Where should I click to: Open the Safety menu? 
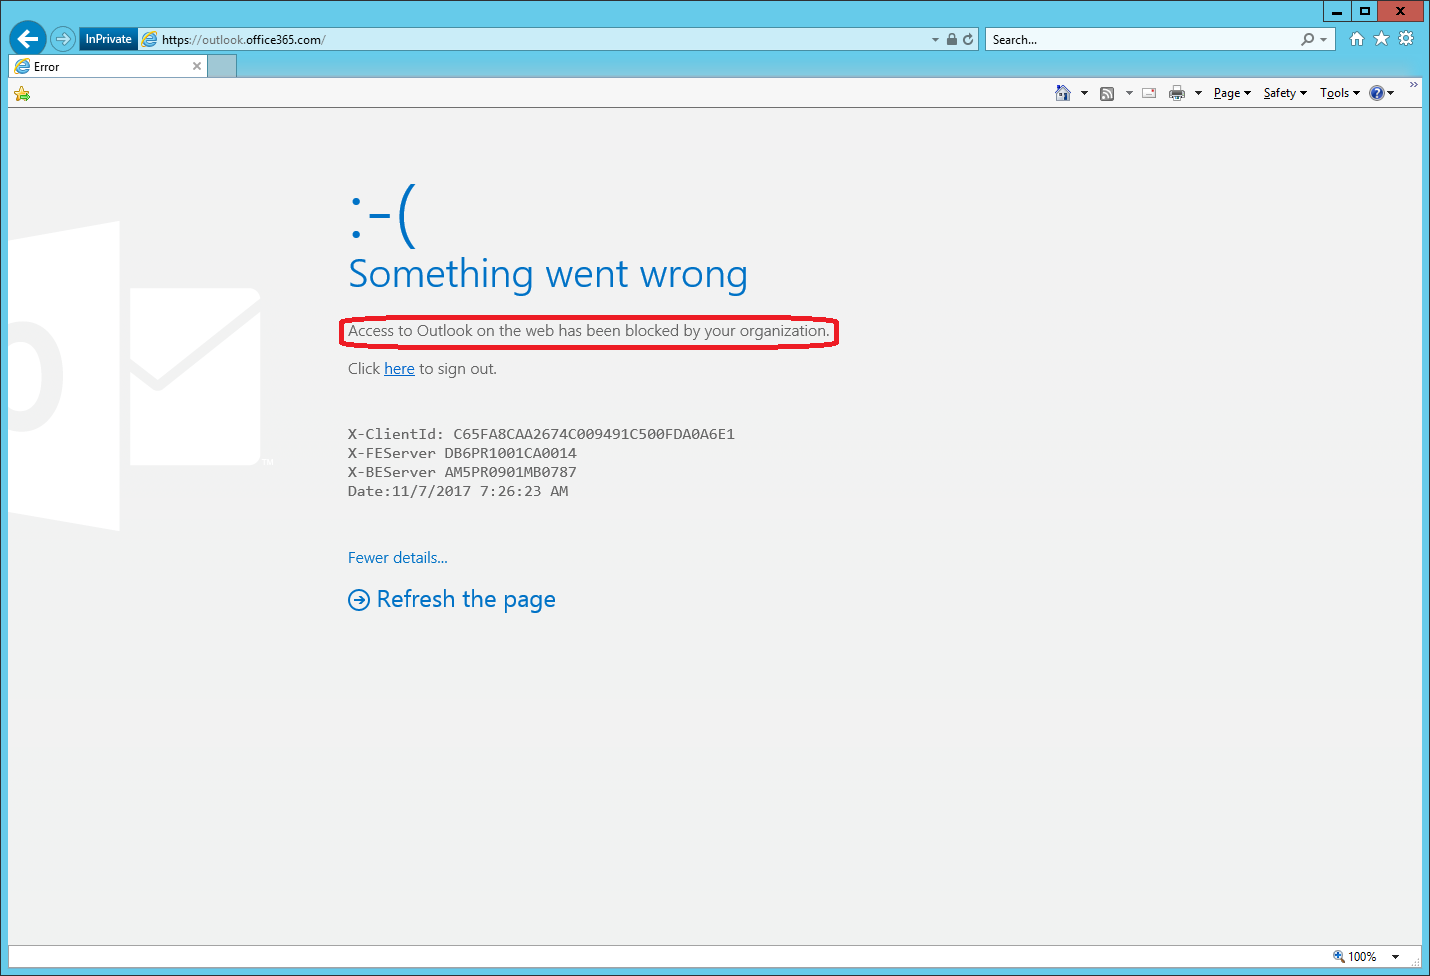coord(1285,93)
